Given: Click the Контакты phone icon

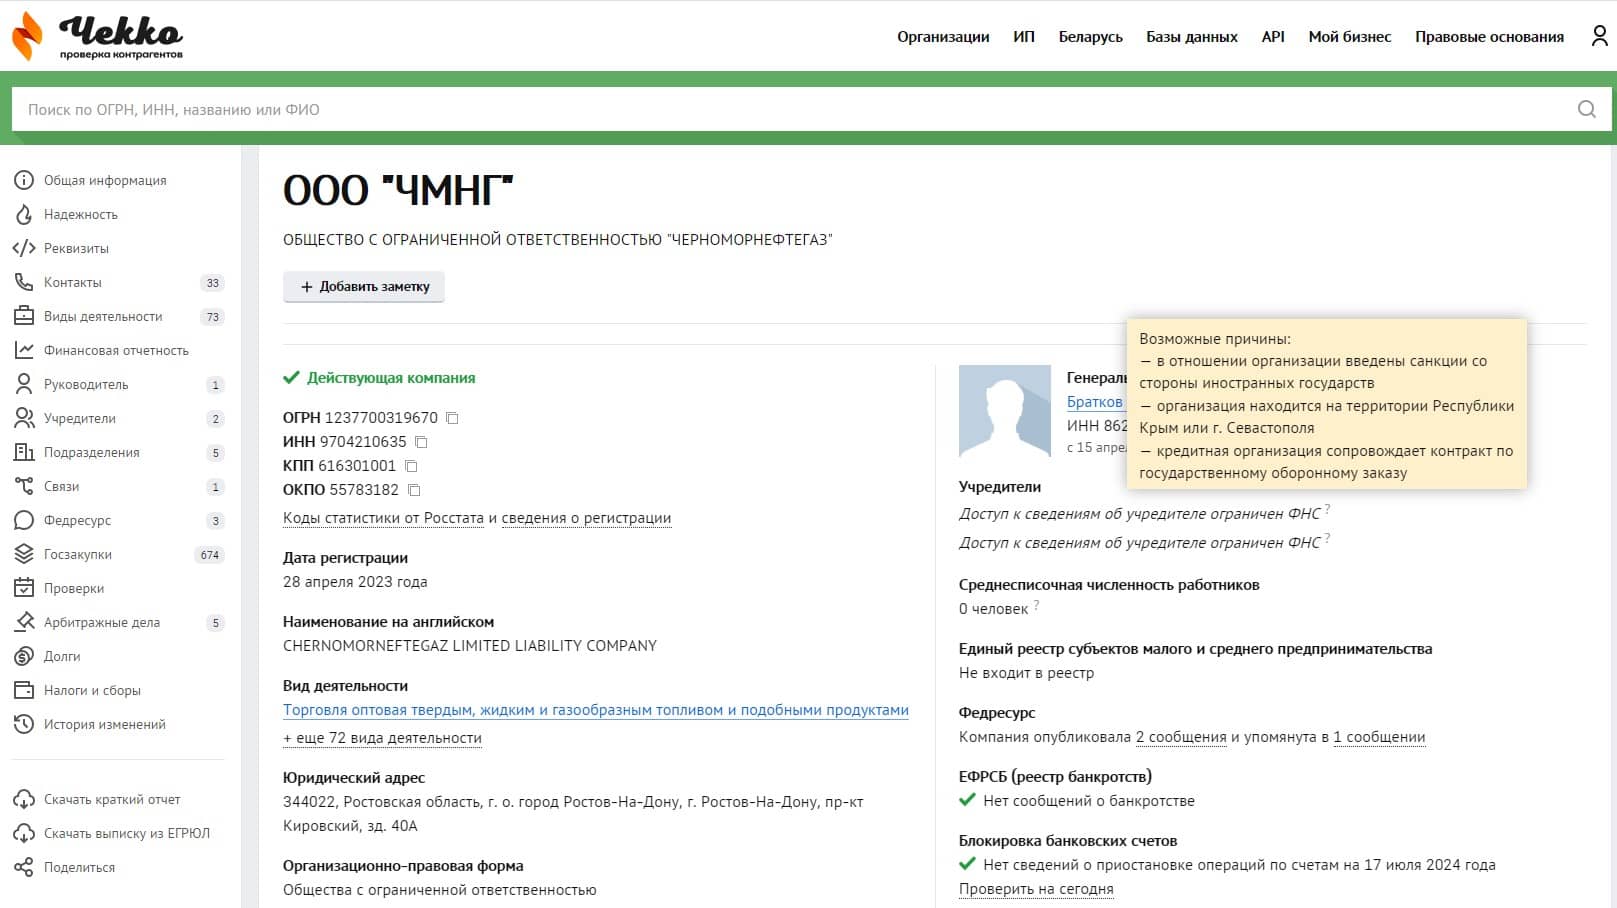Looking at the screenshot, I should (24, 282).
